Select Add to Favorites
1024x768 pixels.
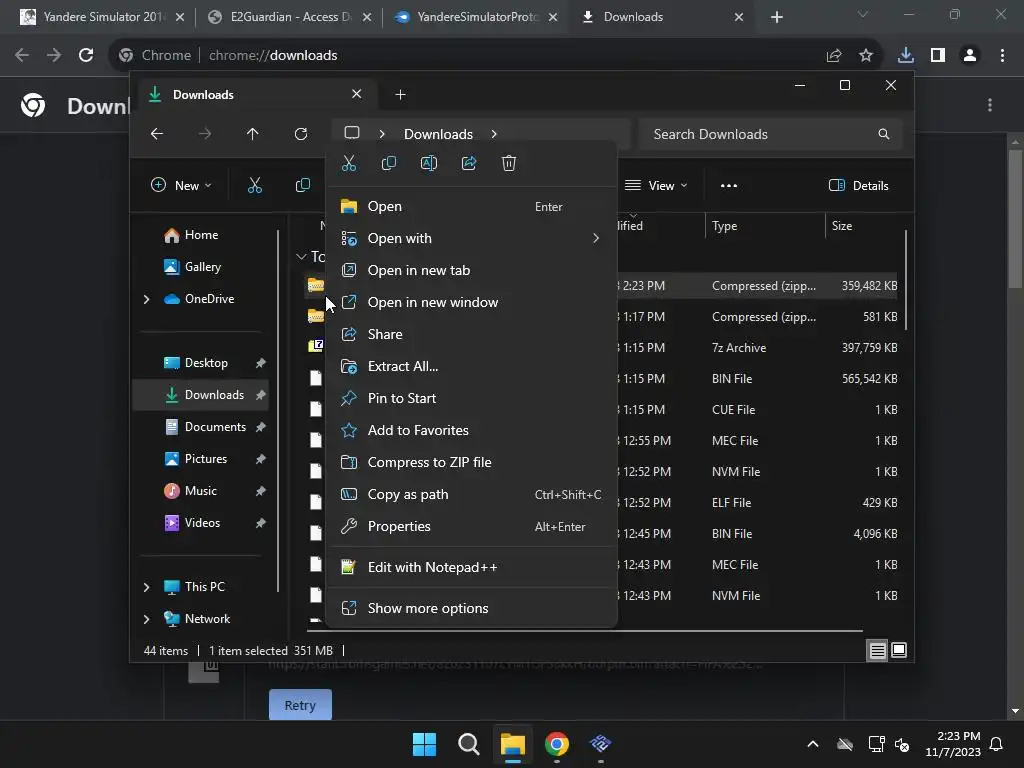[471, 430]
